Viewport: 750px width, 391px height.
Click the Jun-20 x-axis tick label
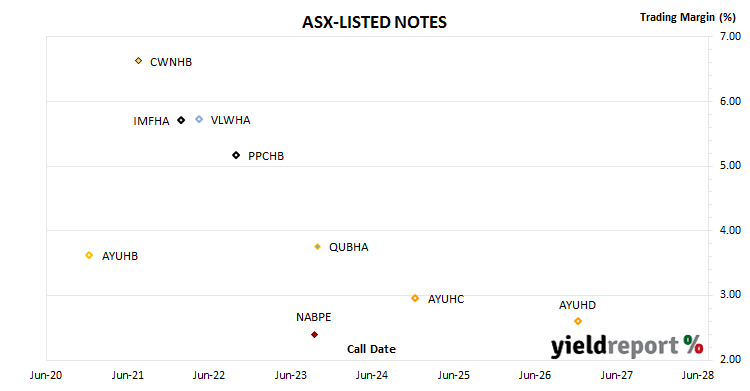[x=46, y=375]
